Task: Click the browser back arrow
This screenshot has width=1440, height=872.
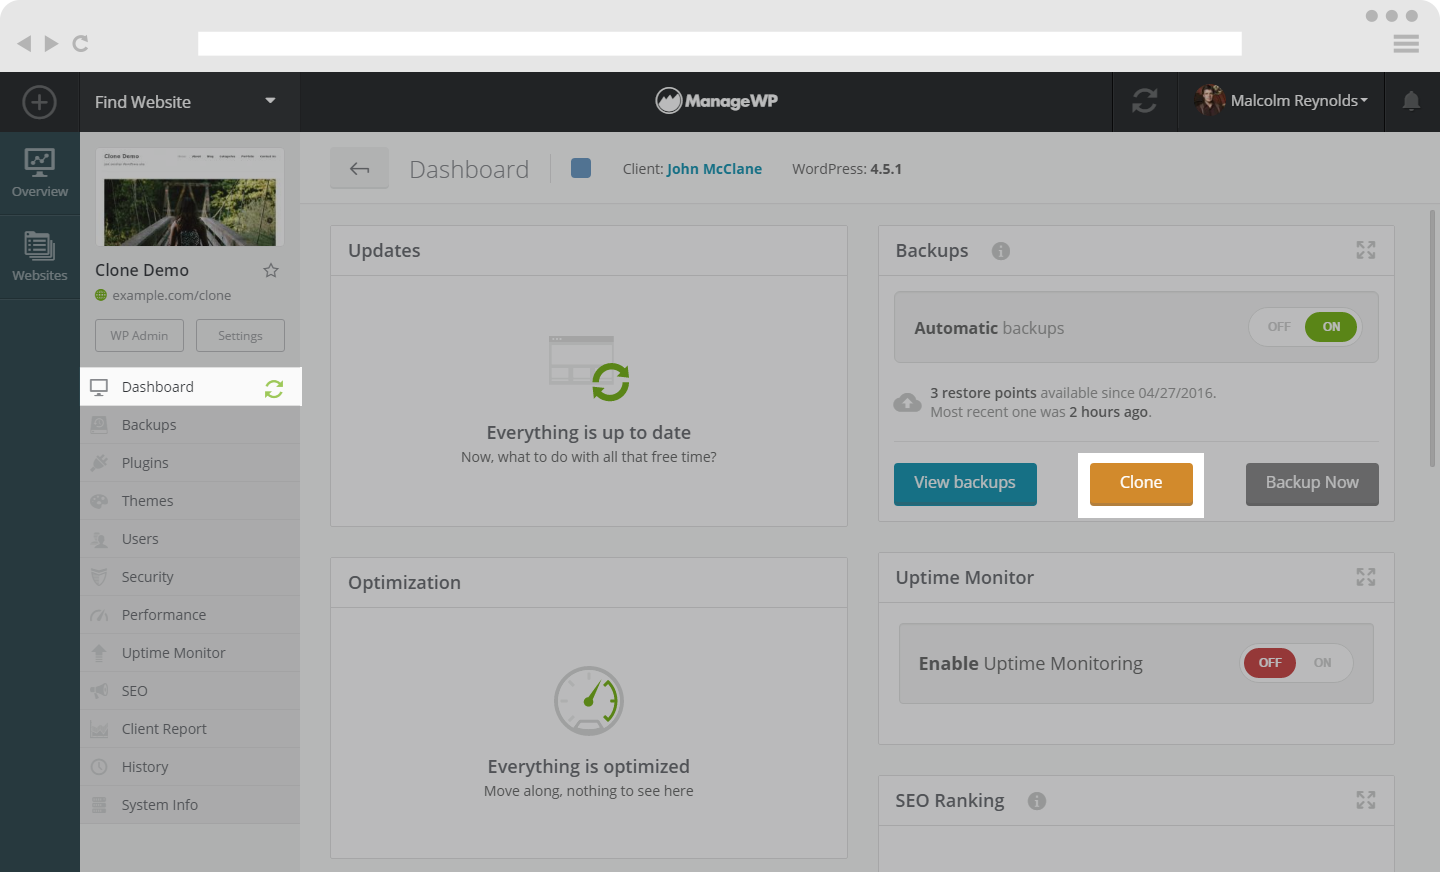Action: (24, 43)
